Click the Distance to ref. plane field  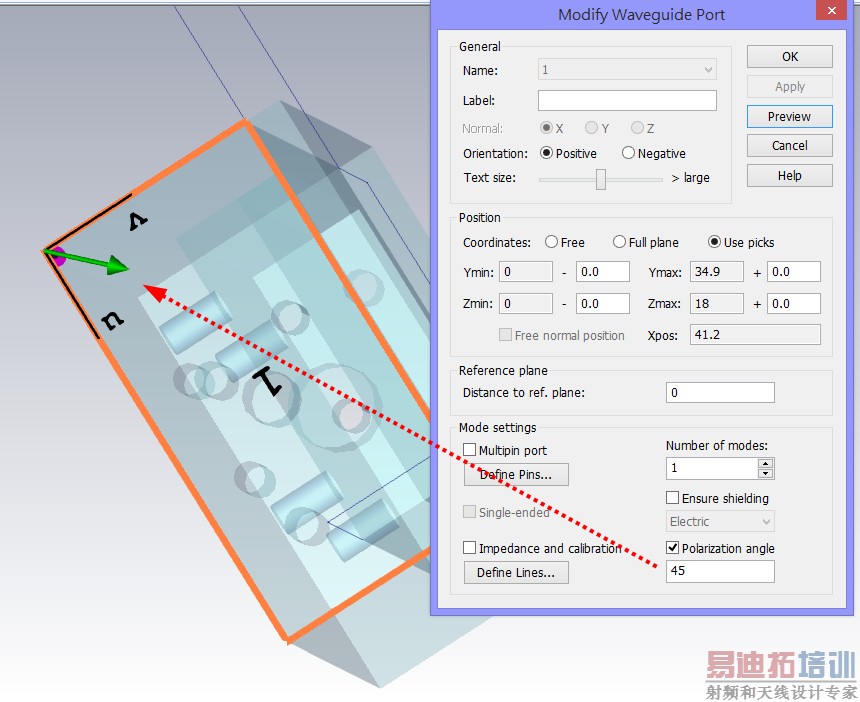coord(720,393)
